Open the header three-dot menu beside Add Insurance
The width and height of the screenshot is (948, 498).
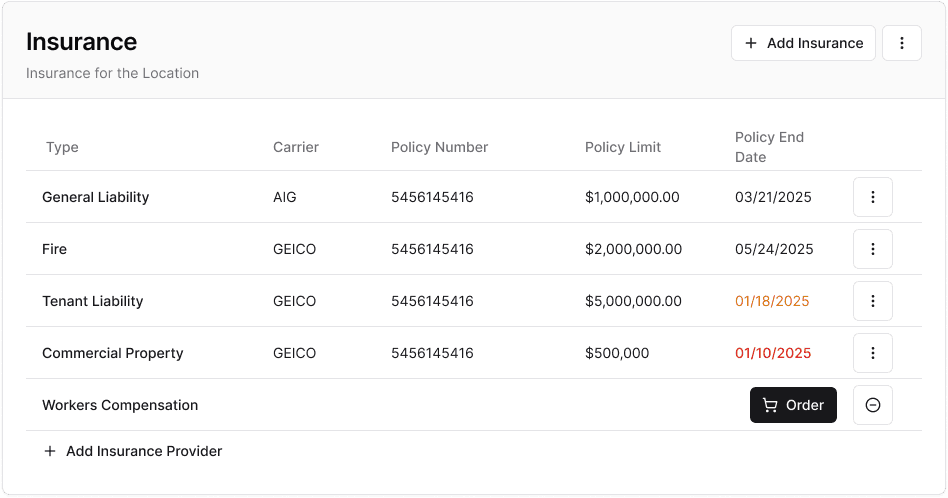pos(901,43)
